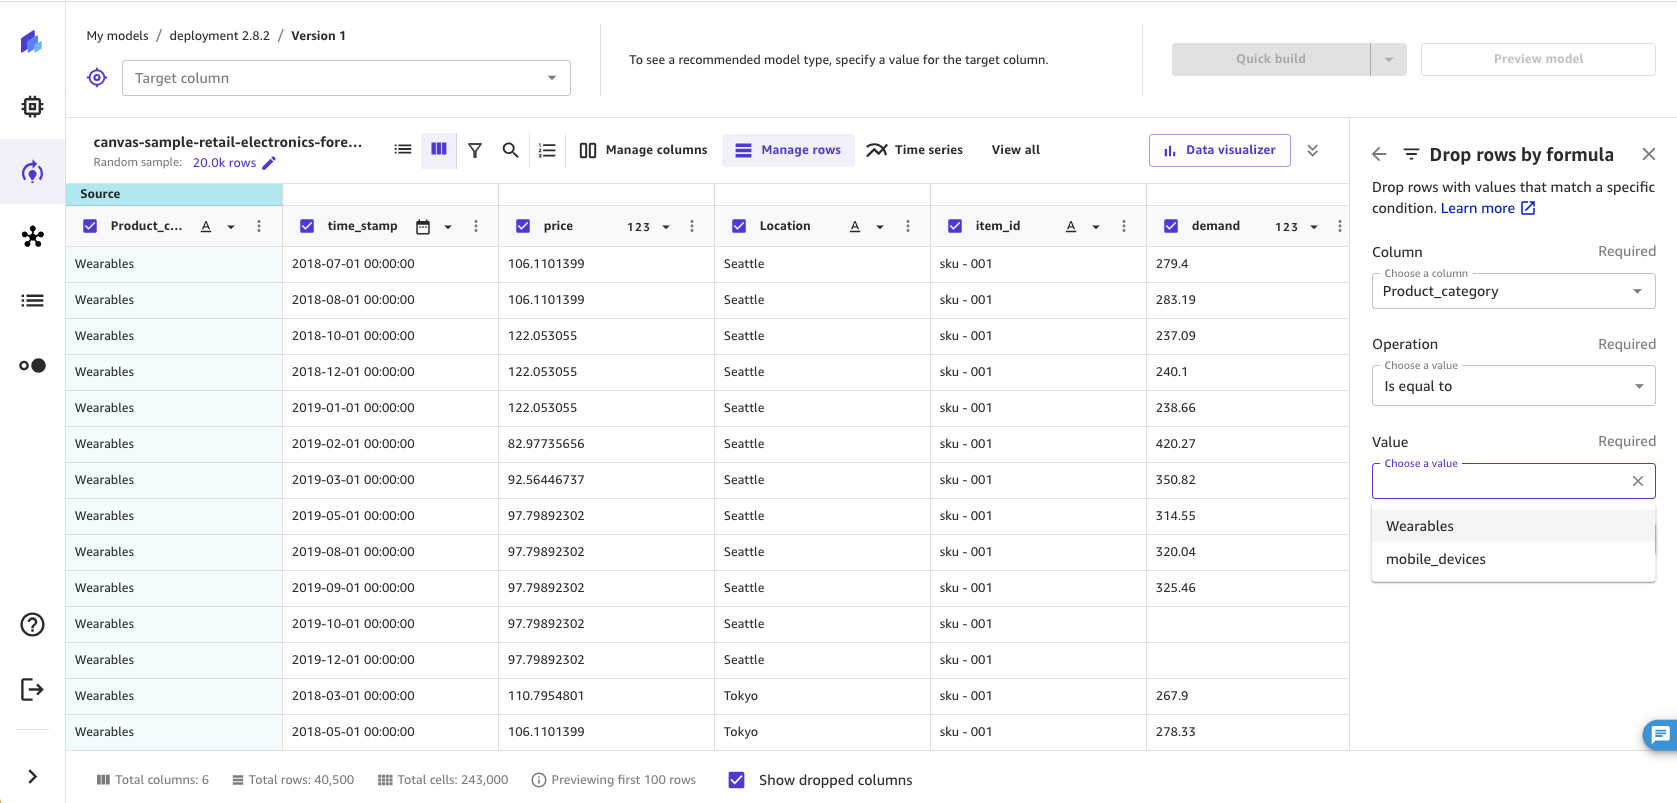Click the search magnifier icon in toolbar
Image resolution: width=1677 pixels, height=803 pixels.
click(x=510, y=150)
